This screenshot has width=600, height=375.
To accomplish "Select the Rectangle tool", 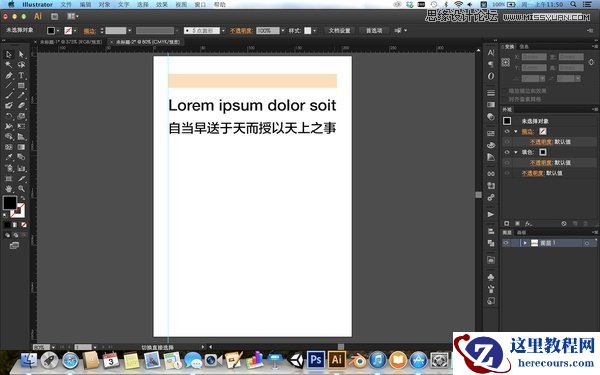I will [x=21, y=86].
